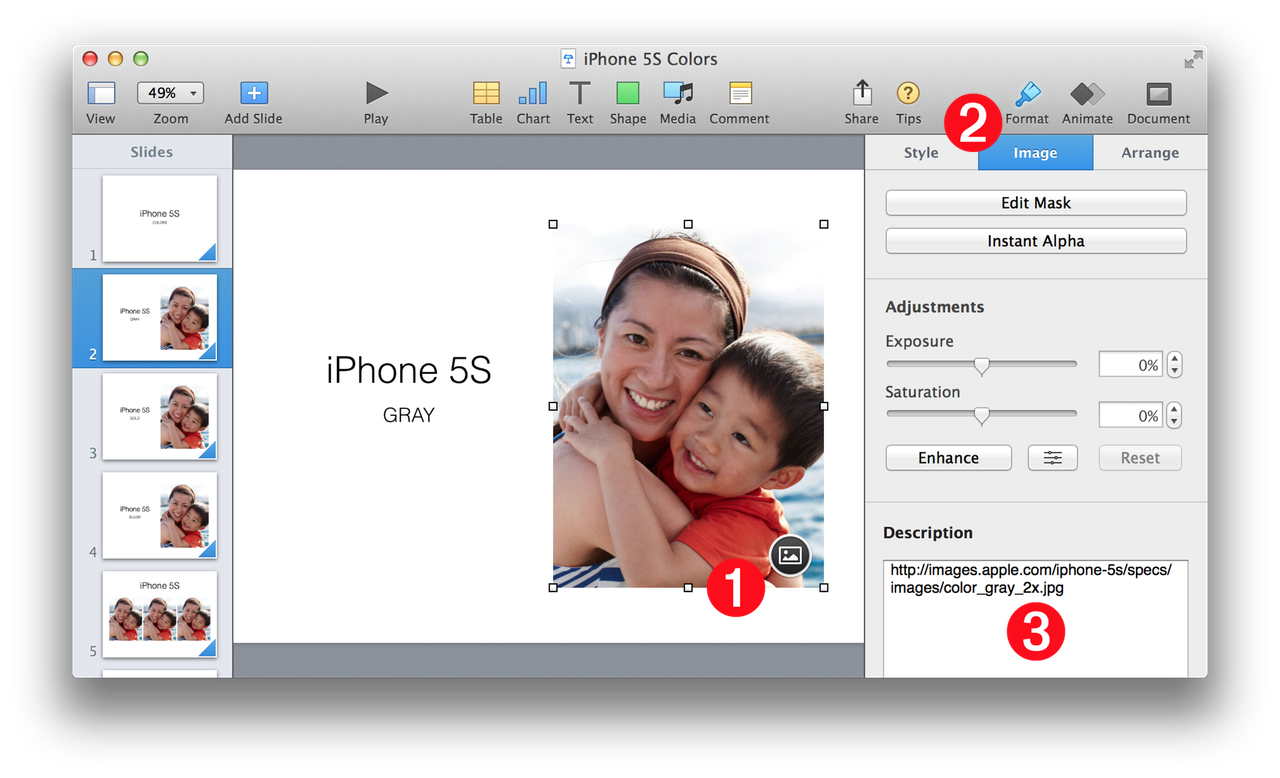
Task: Open the Chart toolbar icon
Action: [533, 93]
